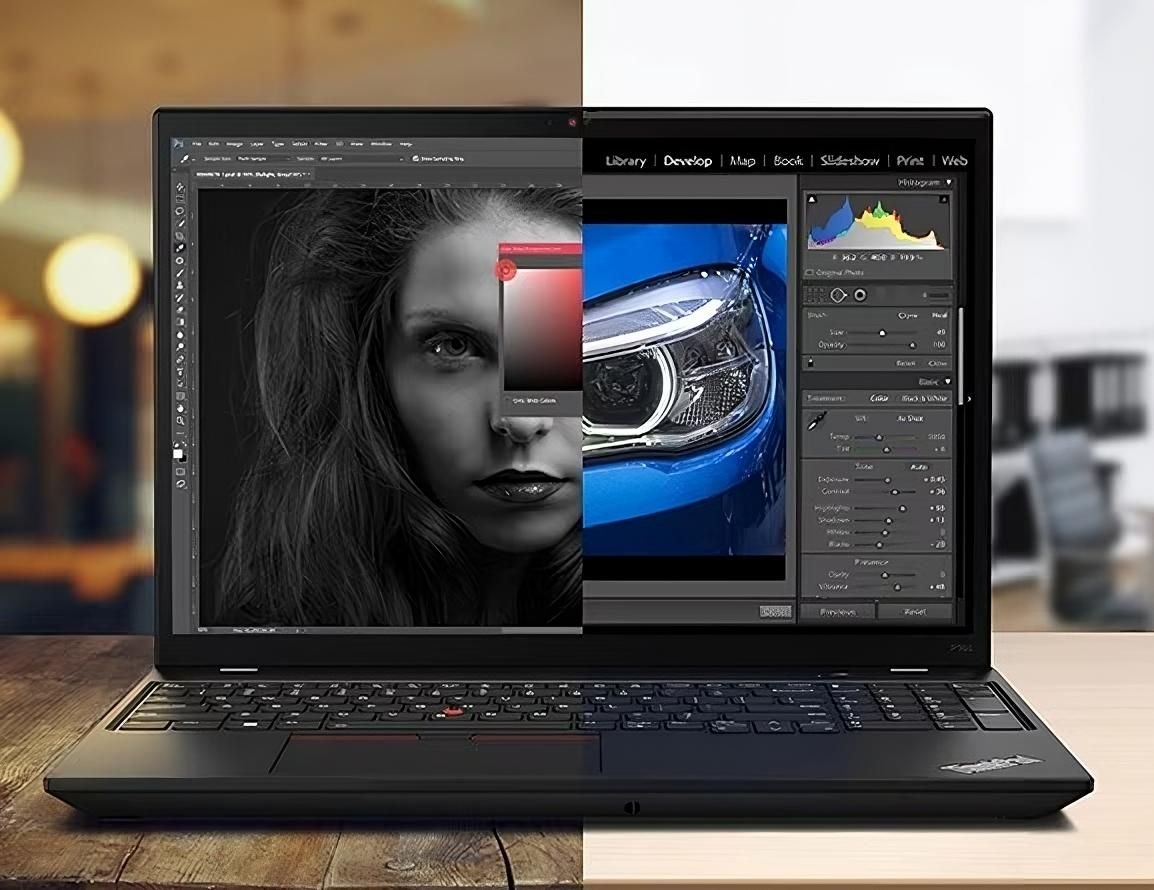Select the Clone Stamp tool
Viewport: 1154px width, 890px height.
(180, 286)
